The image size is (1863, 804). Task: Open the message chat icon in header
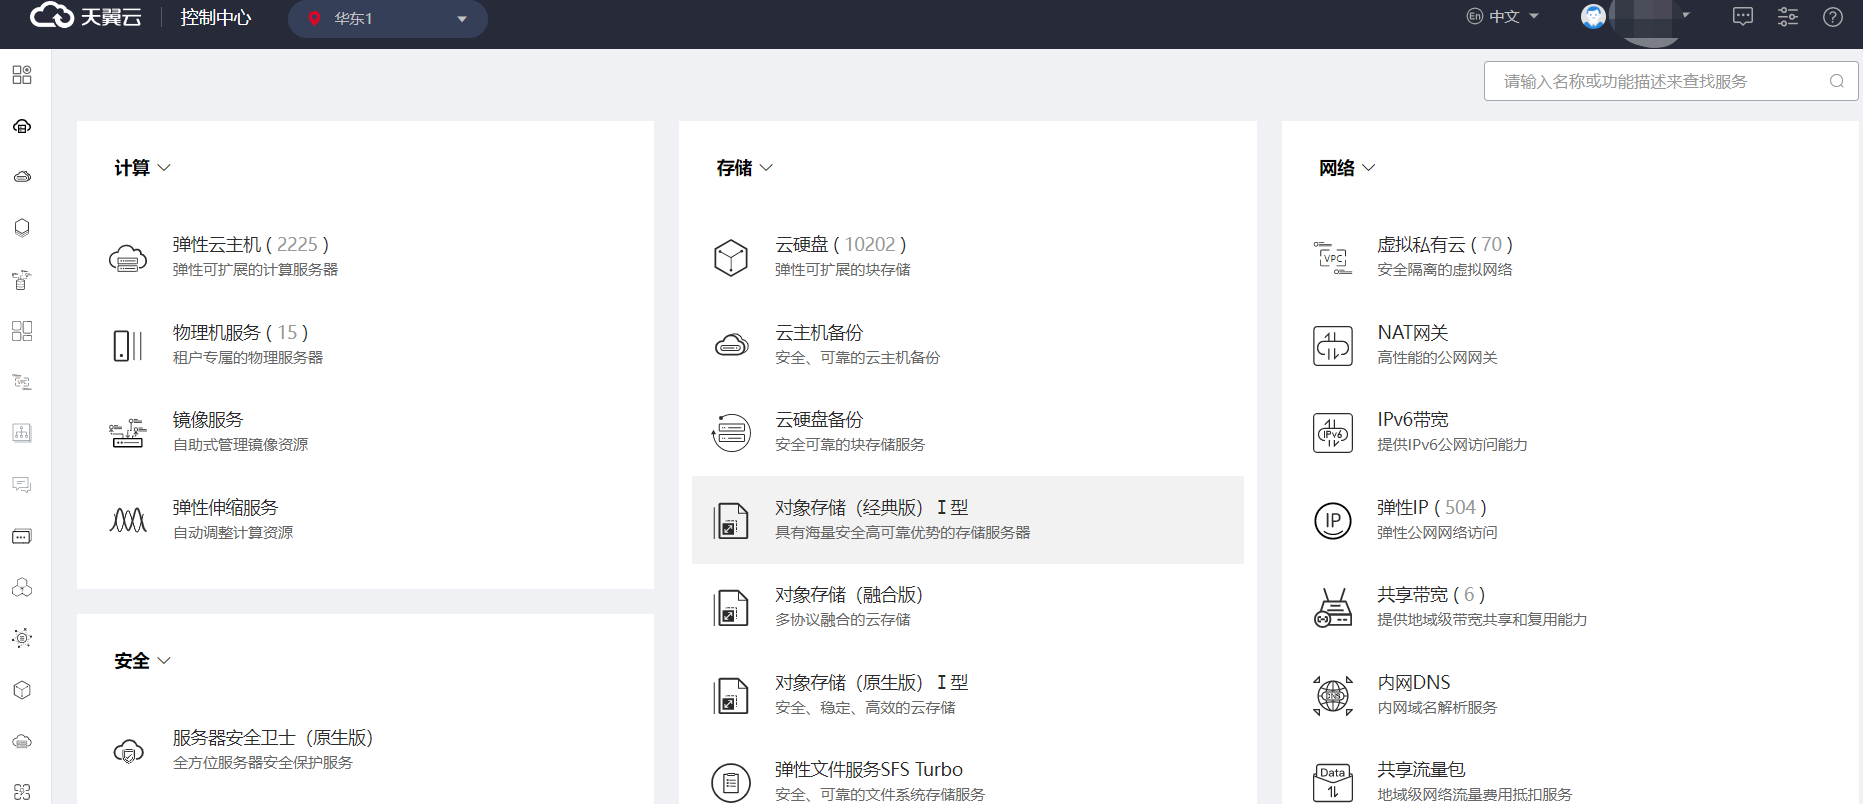click(x=1742, y=17)
